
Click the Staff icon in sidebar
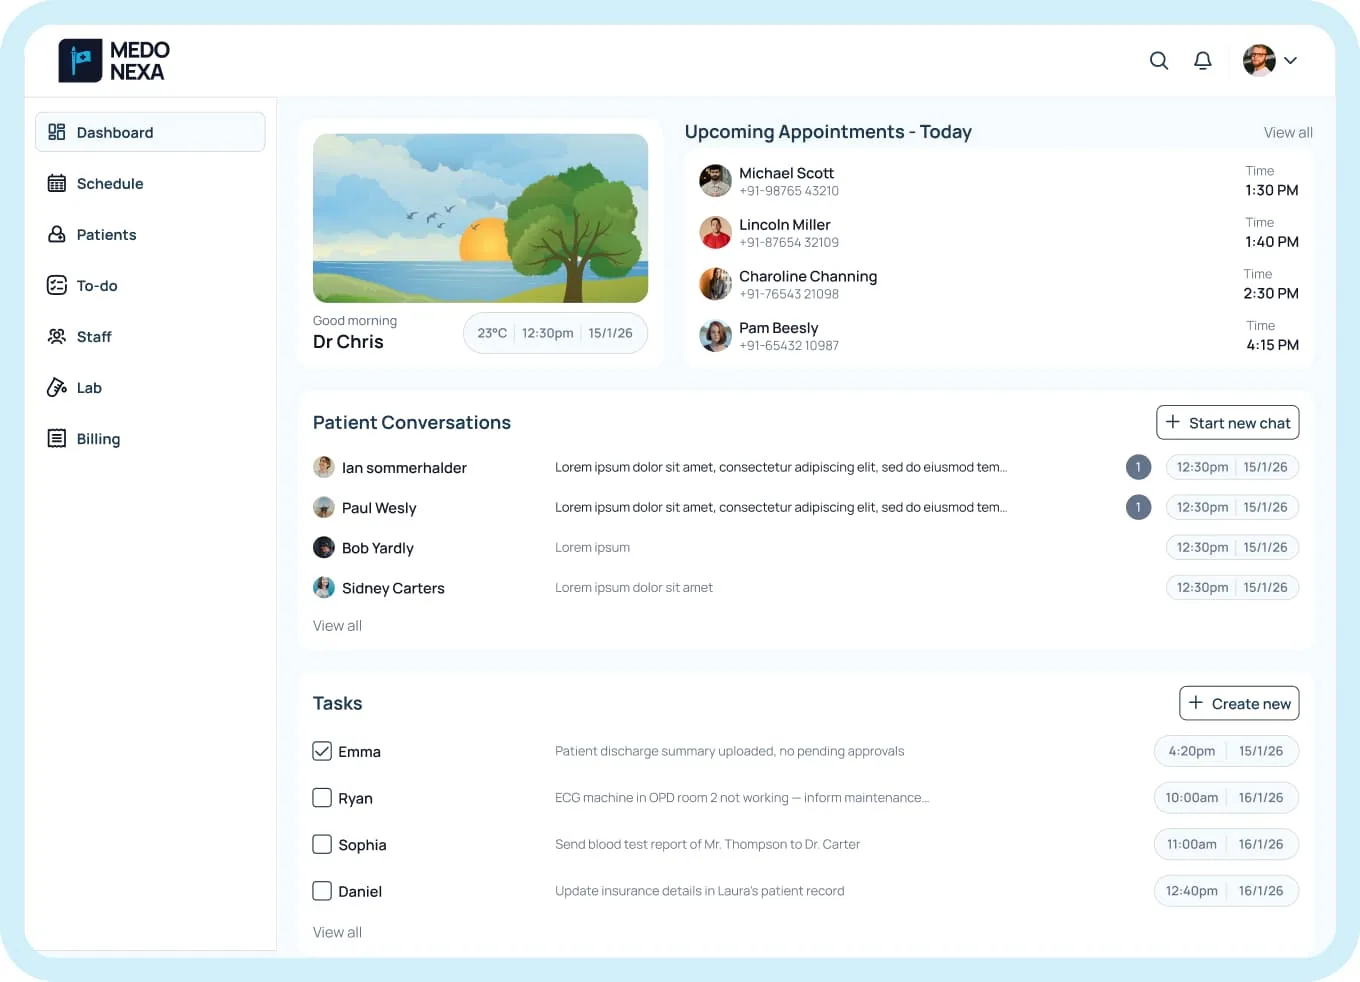coord(57,336)
